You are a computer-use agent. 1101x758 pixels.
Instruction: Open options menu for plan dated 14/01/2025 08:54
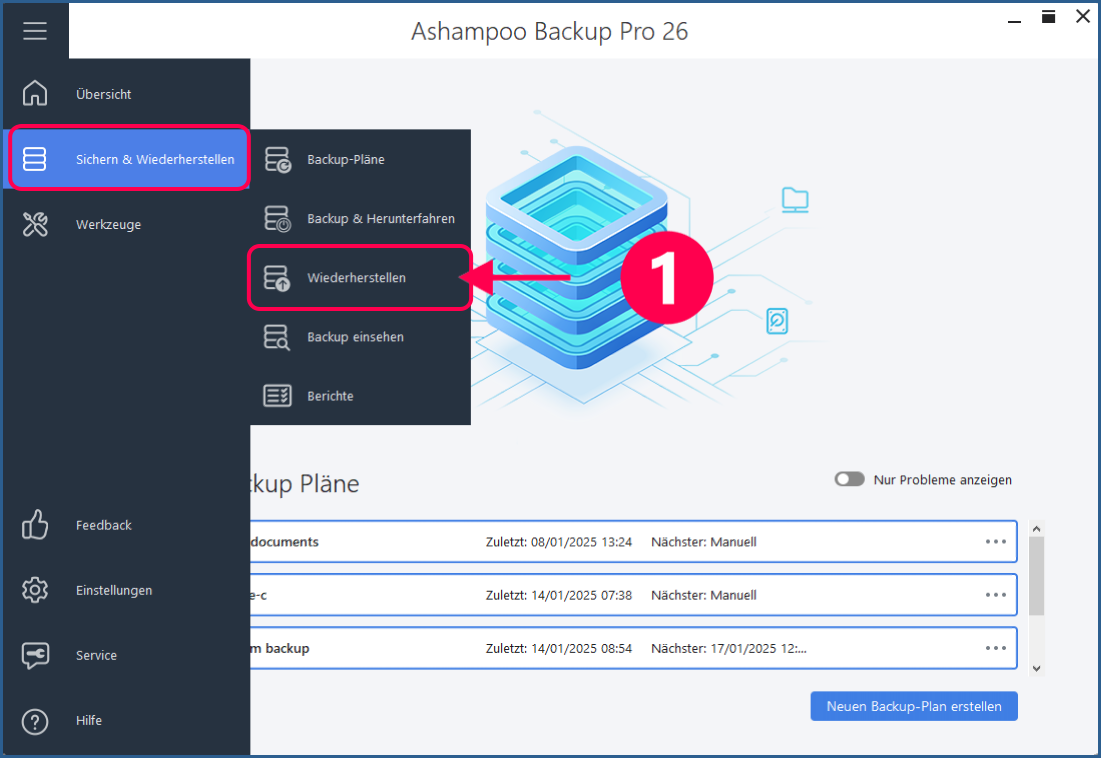click(x=996, y=649)
